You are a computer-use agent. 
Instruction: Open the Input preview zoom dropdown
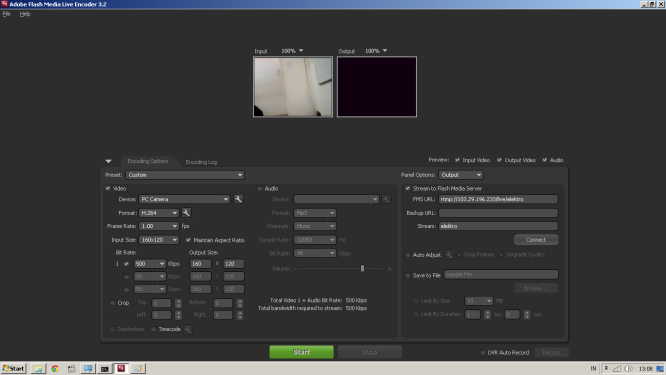point(292,51)
